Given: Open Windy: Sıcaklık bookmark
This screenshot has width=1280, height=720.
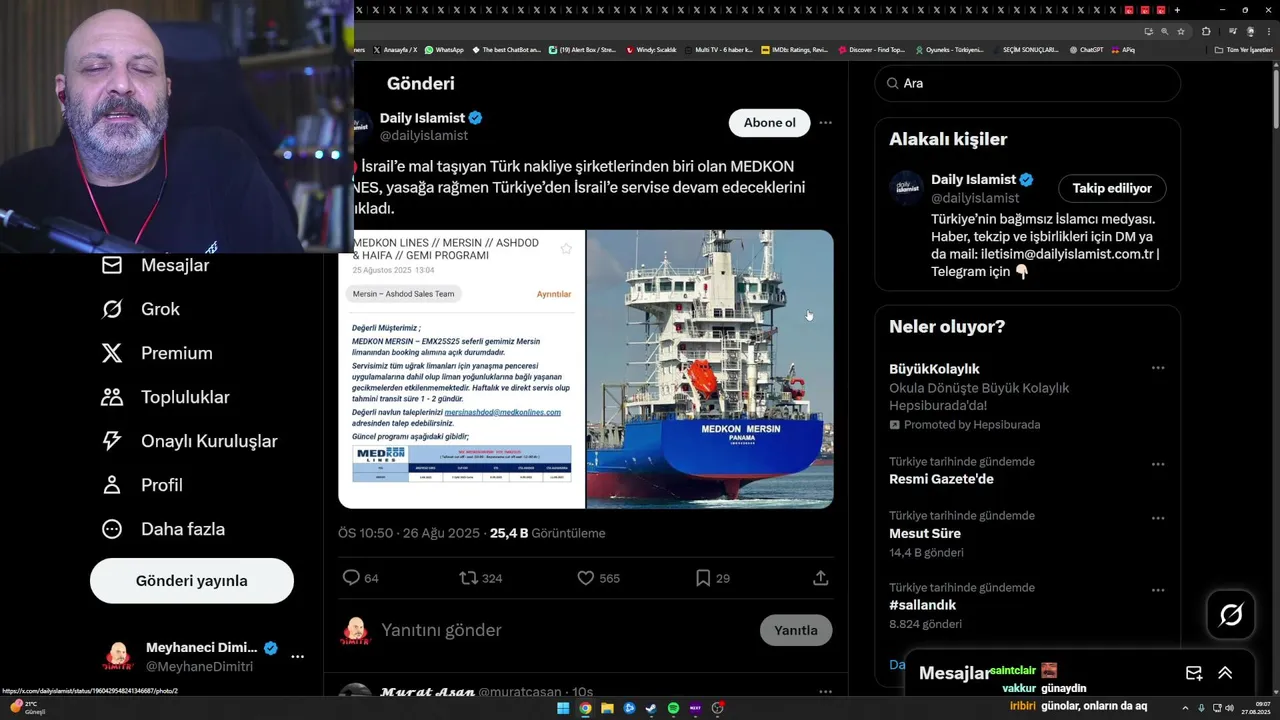Looking at the screenshot, I should (651, 49).
